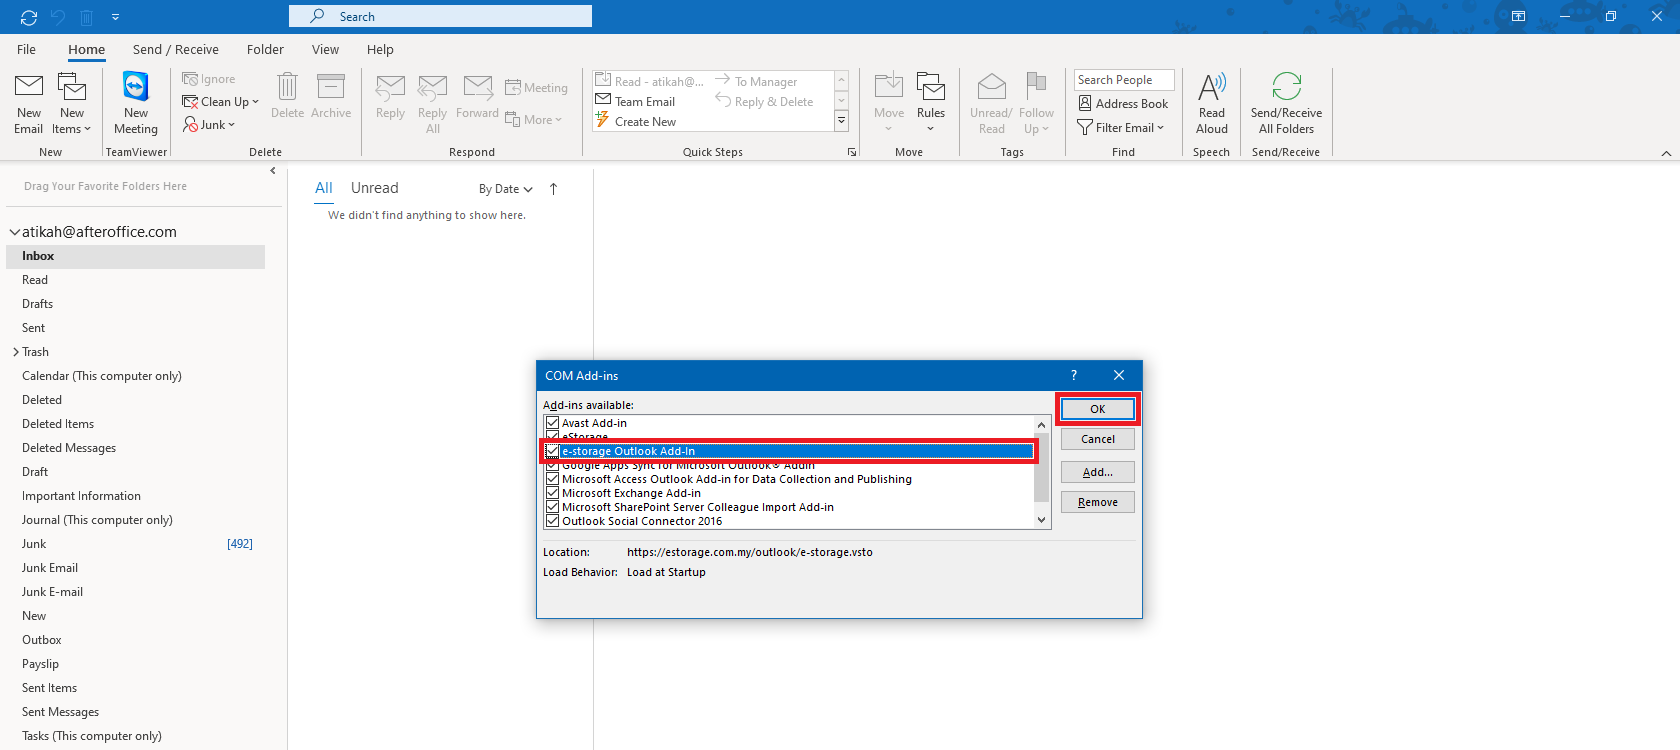Click the Team Email quick step

pos(644,102)
